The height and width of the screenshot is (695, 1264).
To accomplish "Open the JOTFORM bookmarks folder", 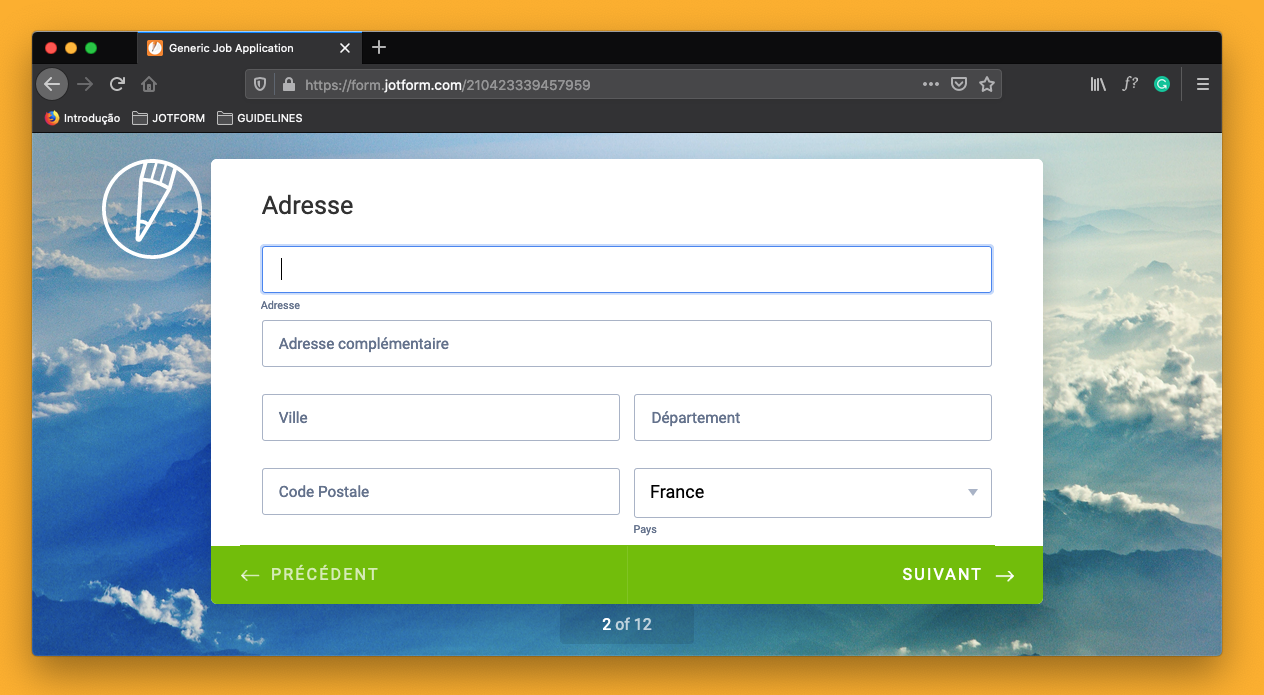I will pos(168,118).
